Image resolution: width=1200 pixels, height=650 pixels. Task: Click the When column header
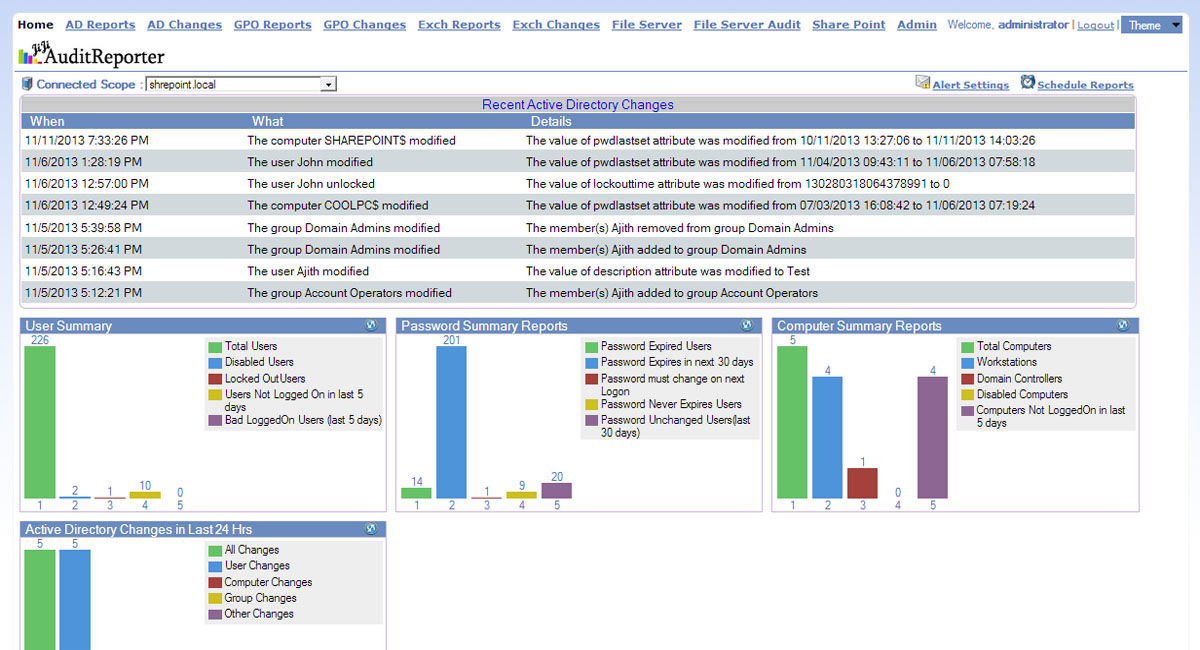click(x=47, y=121)
